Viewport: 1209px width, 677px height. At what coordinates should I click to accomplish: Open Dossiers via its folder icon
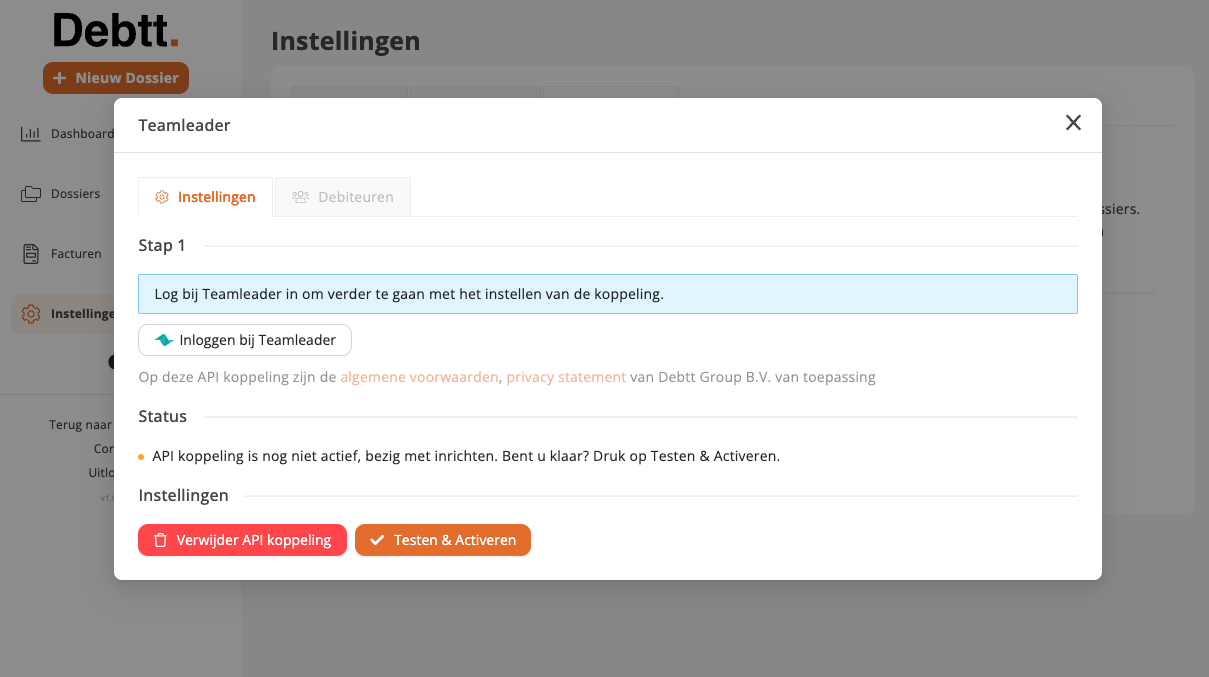tap(30, 194)
